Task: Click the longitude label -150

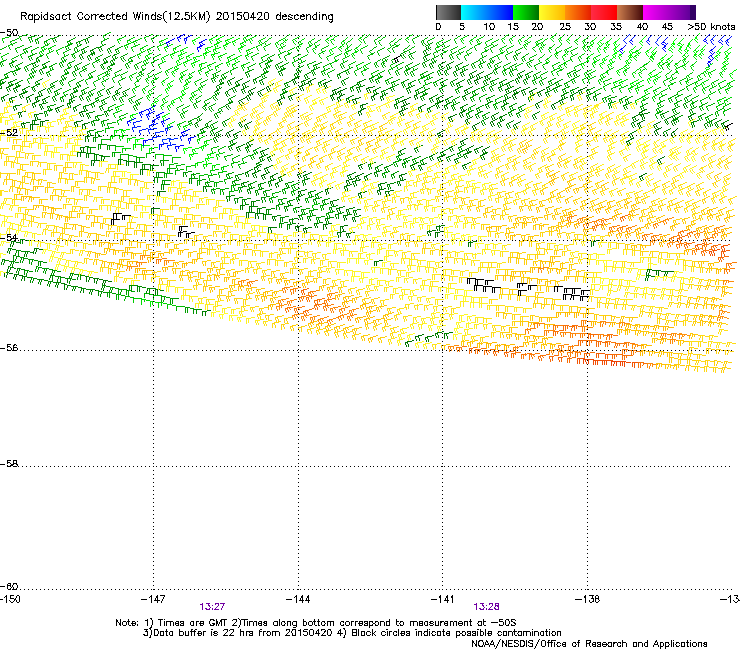Action: tap(10, 599)
